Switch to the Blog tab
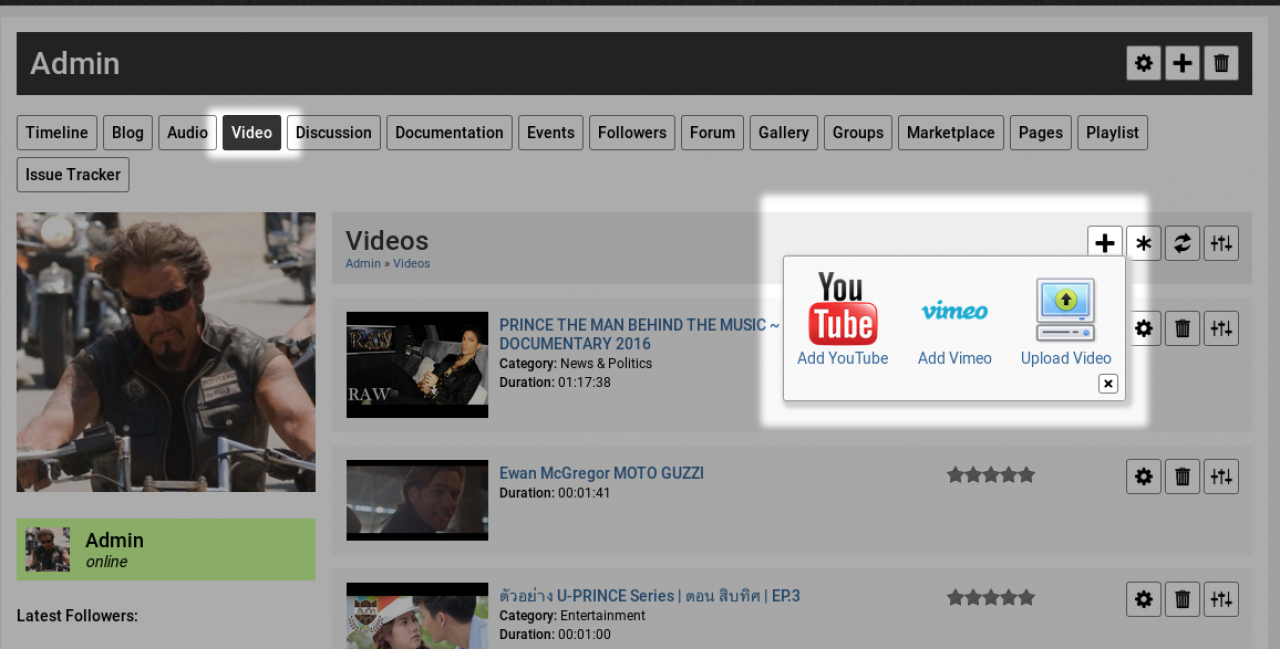 click(x=128, y=132)
